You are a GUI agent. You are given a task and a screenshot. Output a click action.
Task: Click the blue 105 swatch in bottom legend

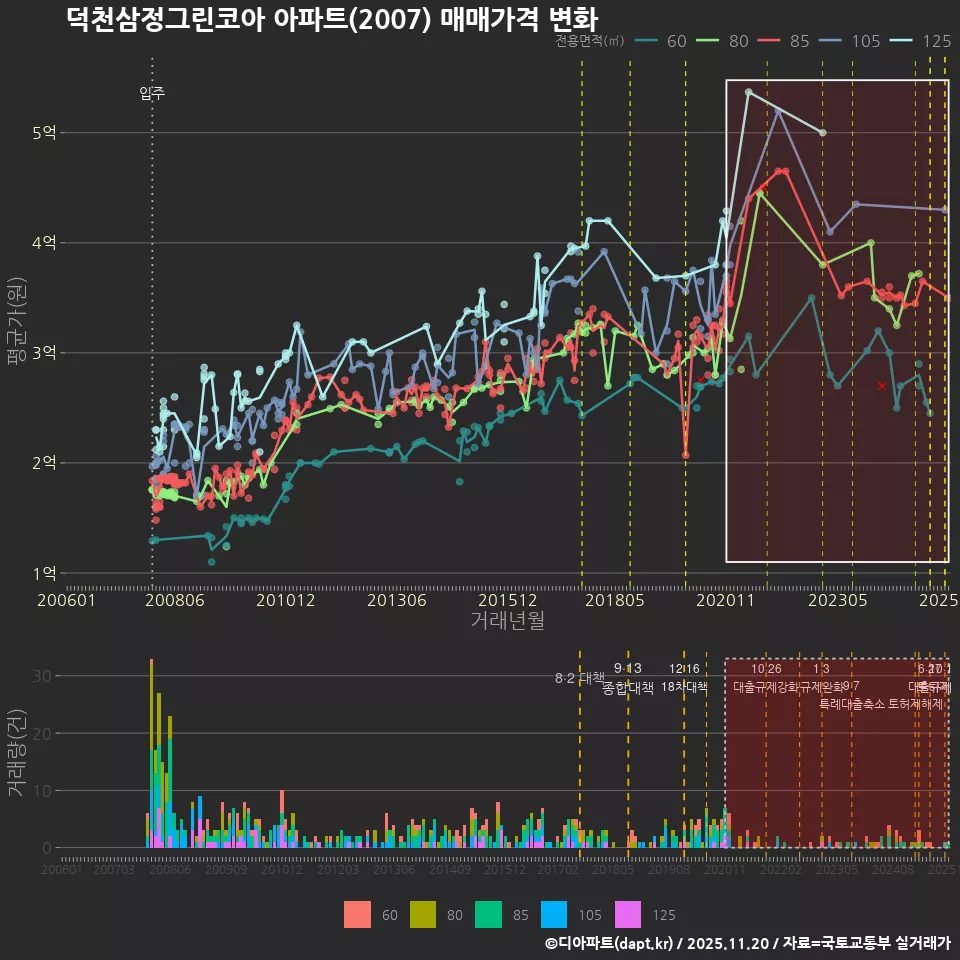[x=553, y=914]
